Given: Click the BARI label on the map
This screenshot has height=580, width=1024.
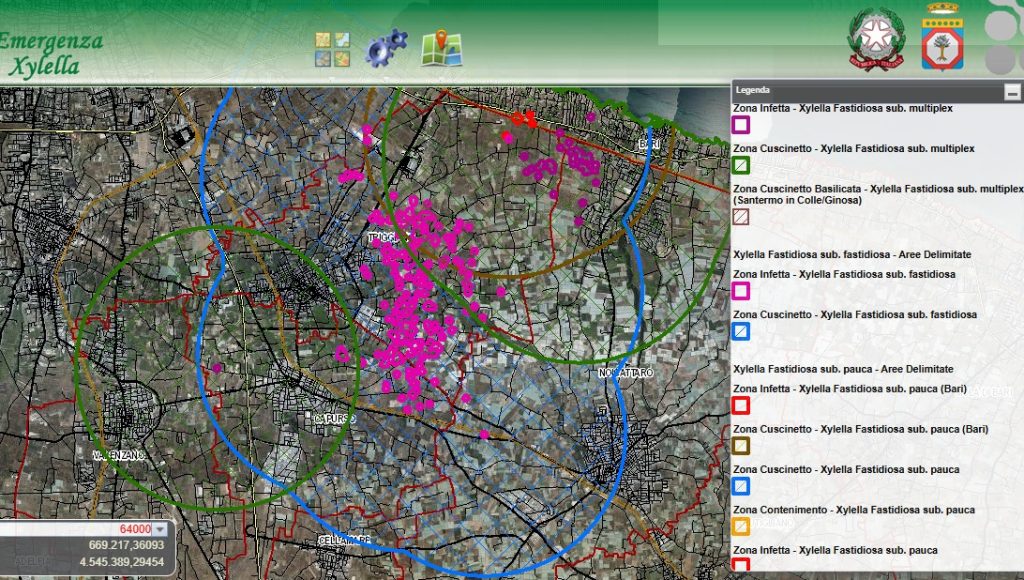Looking at the screenshot, I should tap(648, 144).
